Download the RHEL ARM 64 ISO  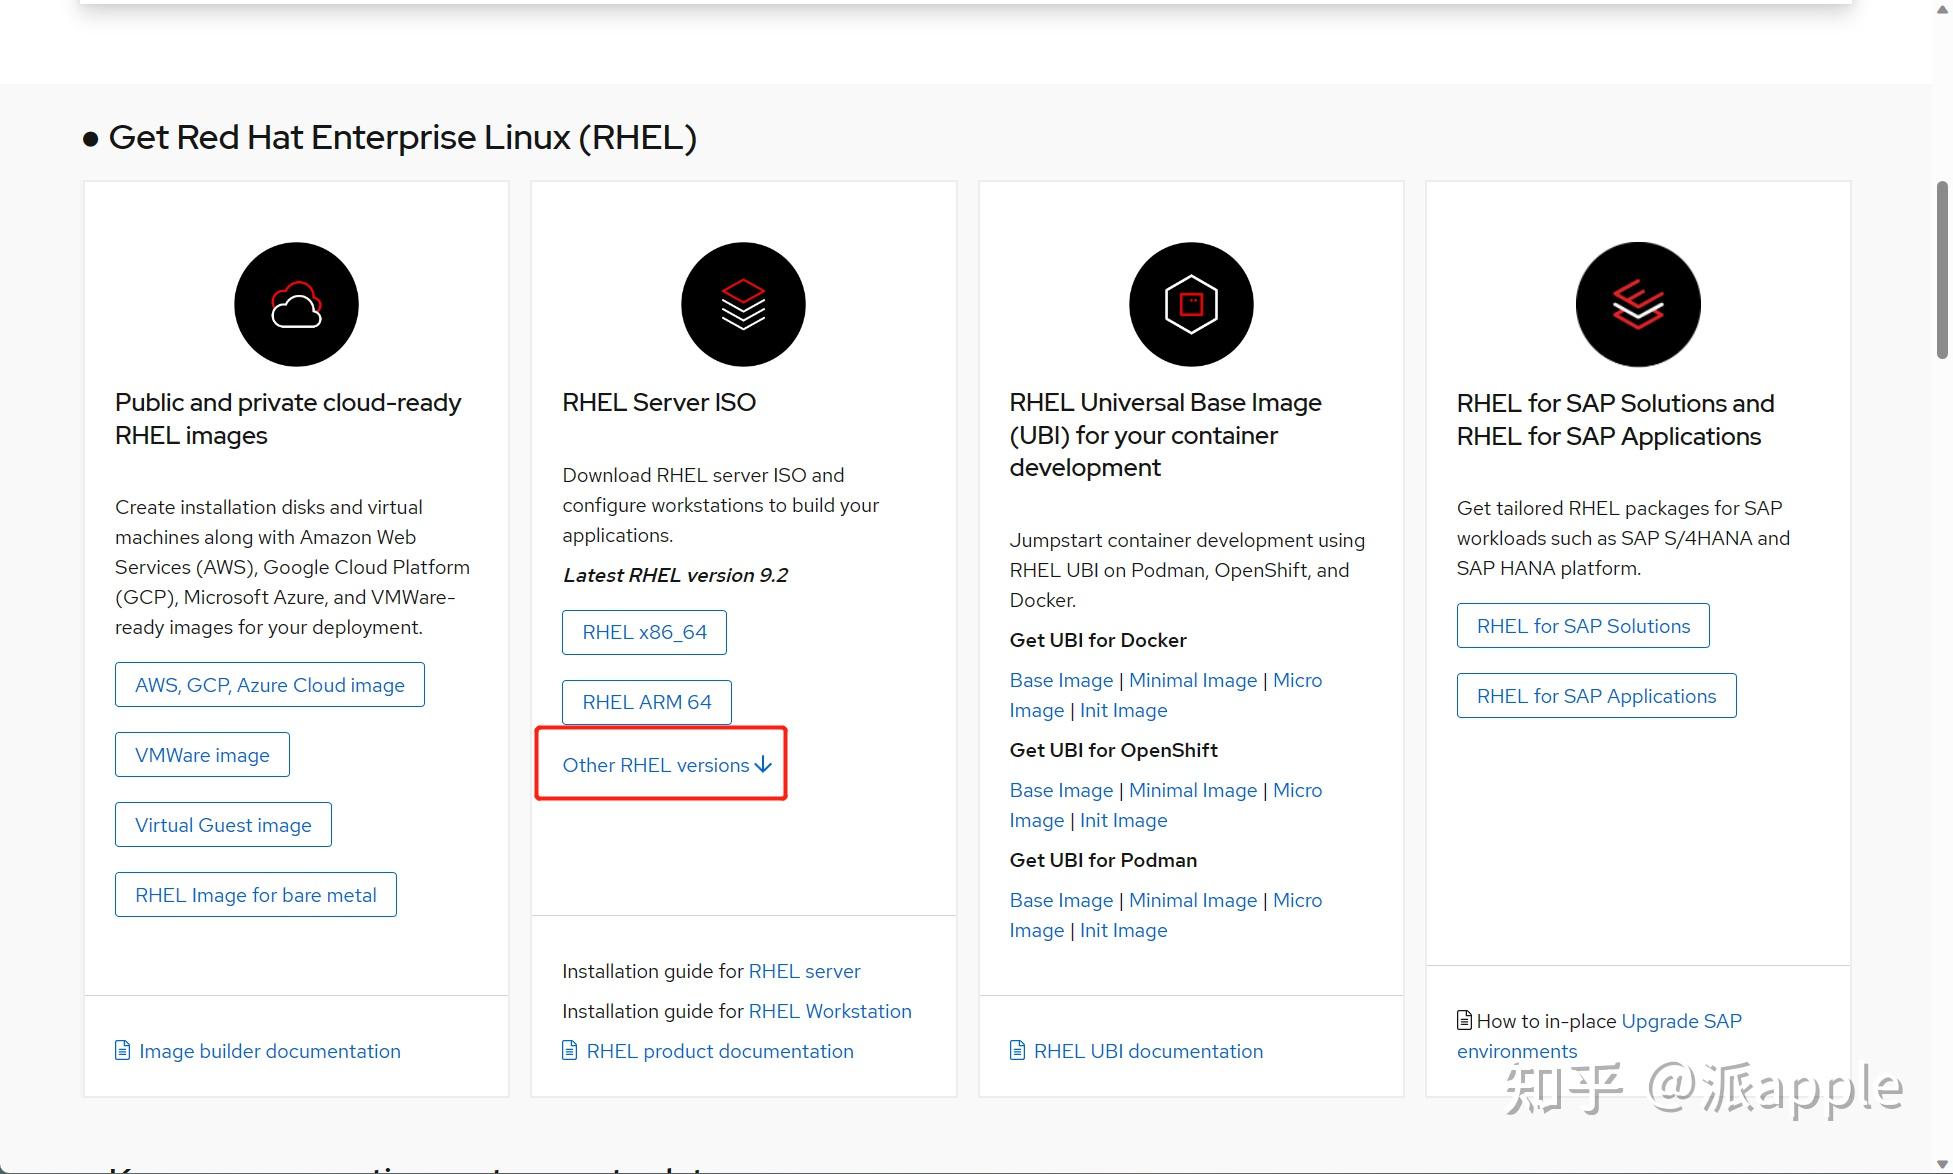646,702
